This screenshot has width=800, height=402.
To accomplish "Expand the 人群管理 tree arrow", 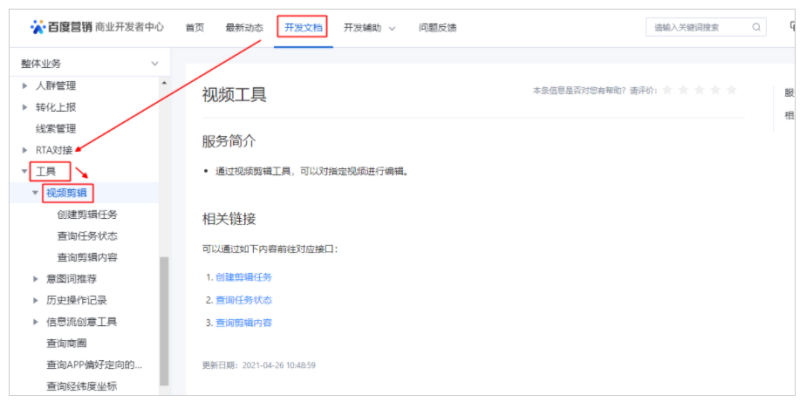I will 24,86.
